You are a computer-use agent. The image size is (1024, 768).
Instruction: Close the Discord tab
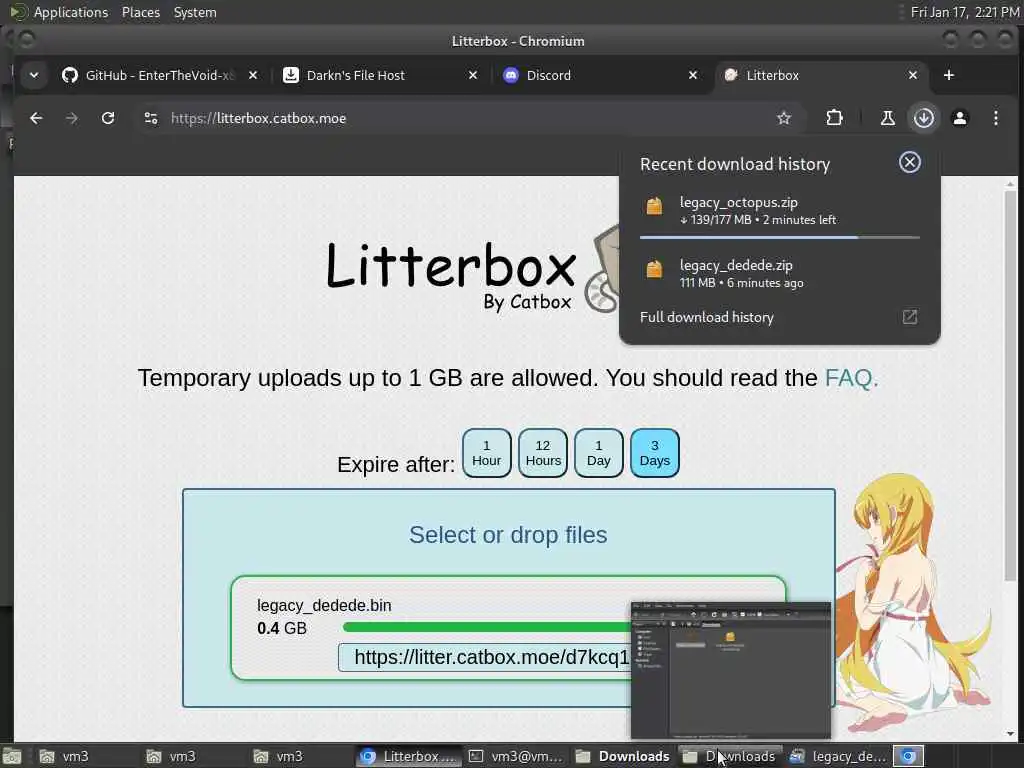point(693,75)
